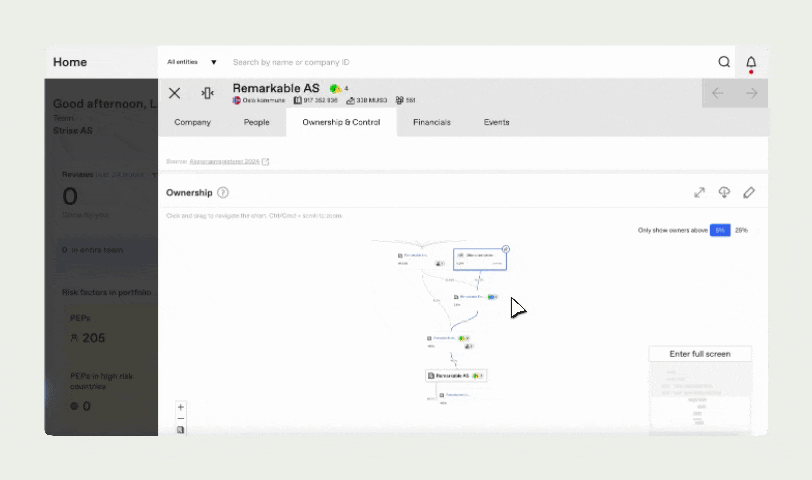Click the risk flag badge beside Remarkable AS title
The height and width of the screenshot is (480, 812).
336,89
